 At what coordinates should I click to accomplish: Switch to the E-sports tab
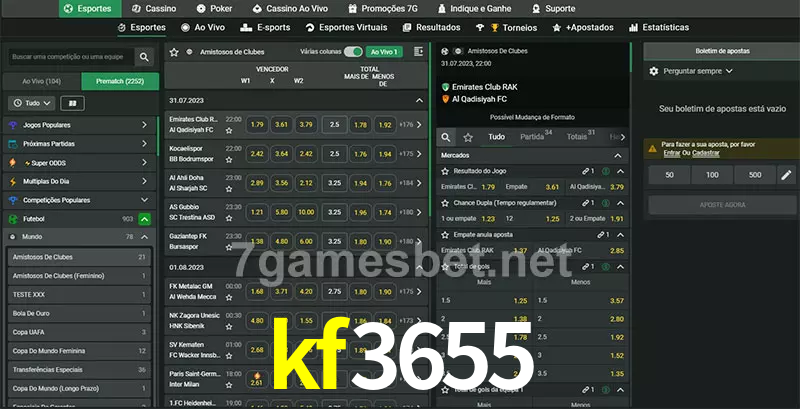(x=265, y=28)
